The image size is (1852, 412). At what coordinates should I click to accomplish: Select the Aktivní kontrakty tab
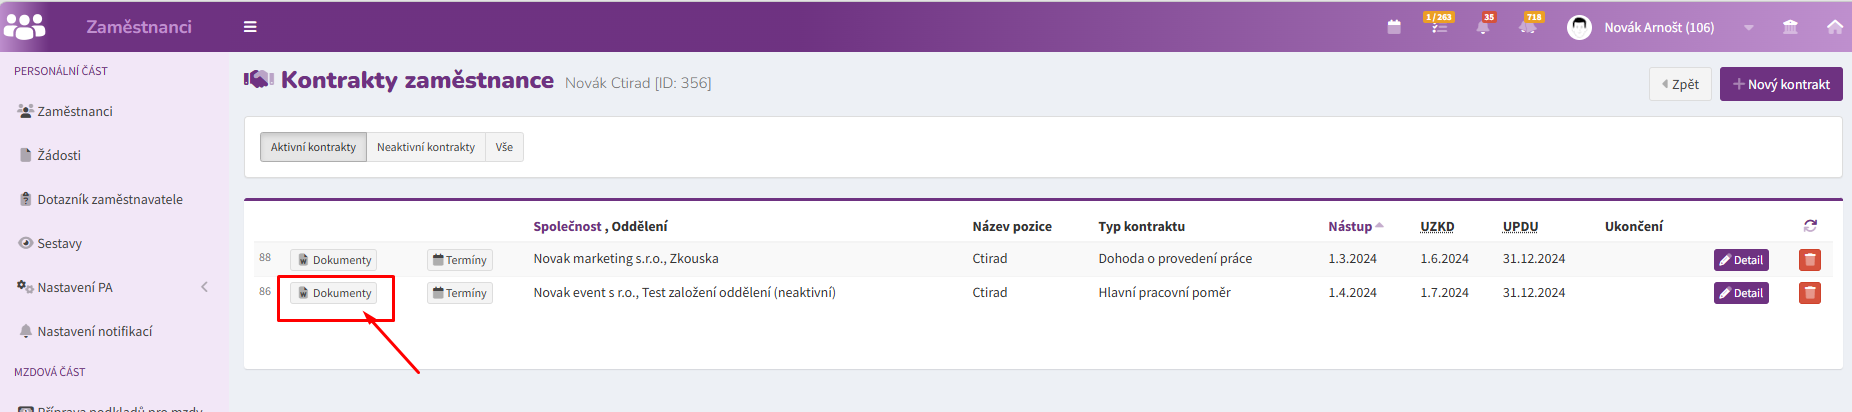pyautogui.click(x=313, y=147)
